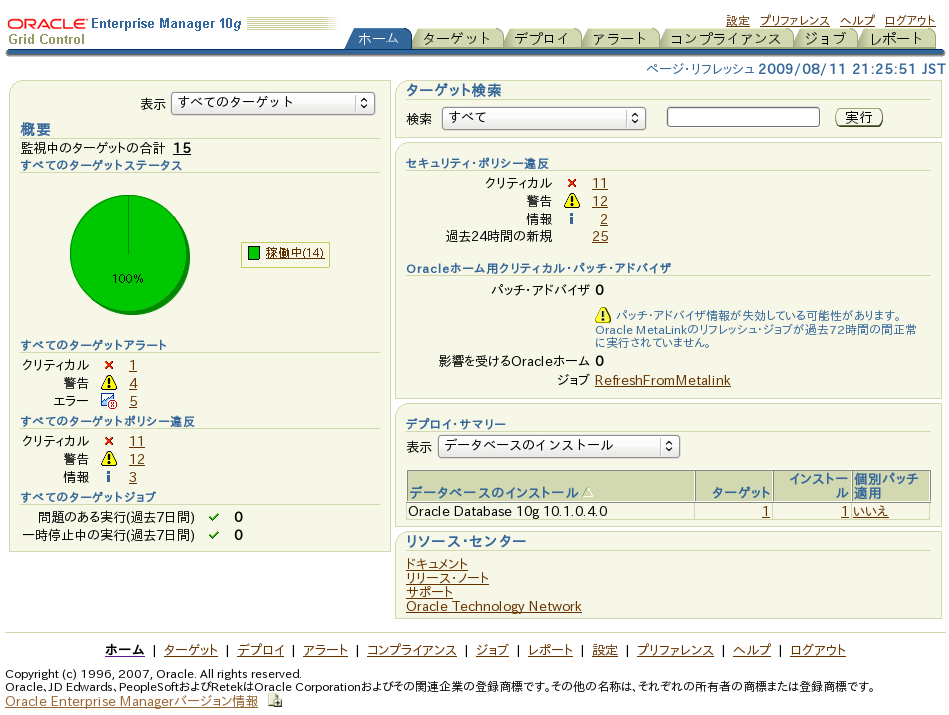Image resolution: width=949 pixels, height=715 pixels.
Task: Open the ヘルプ link in top header
Action: (x=857, y=21)
